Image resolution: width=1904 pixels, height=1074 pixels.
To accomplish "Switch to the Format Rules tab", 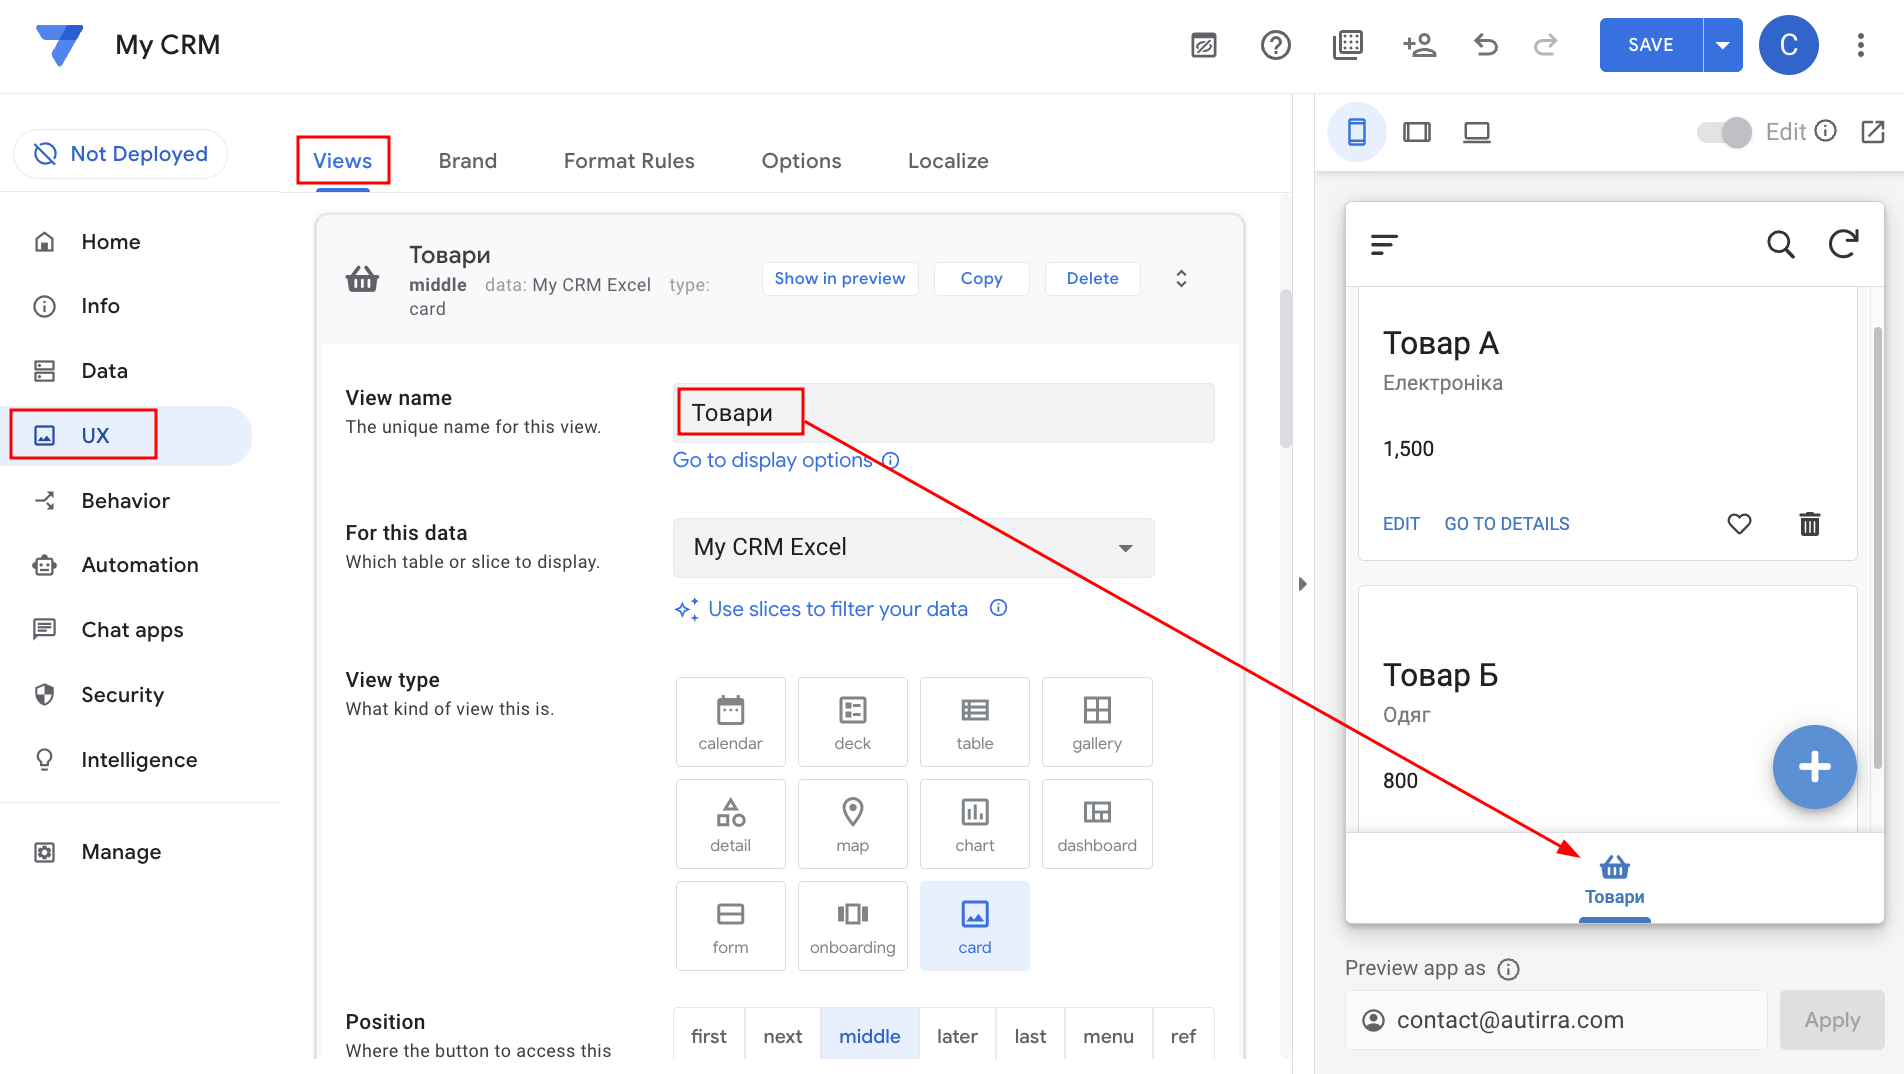I will click(x=629, y=161).
